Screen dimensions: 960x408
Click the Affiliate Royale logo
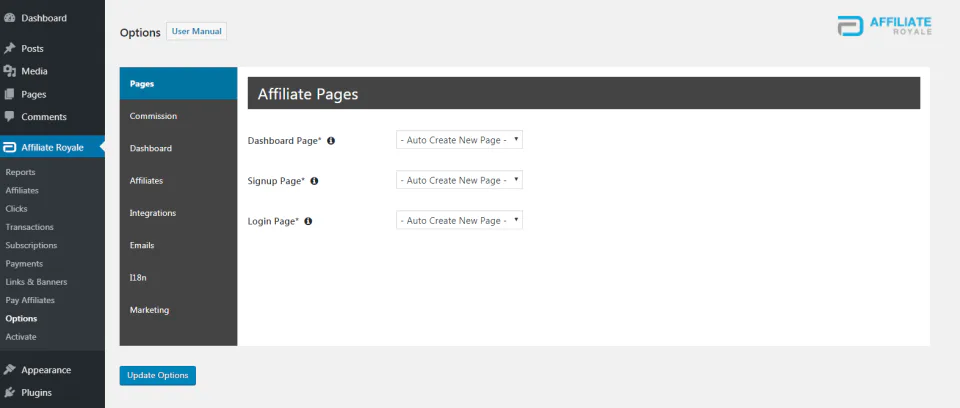pyautogui.click(x=885, y=26)
